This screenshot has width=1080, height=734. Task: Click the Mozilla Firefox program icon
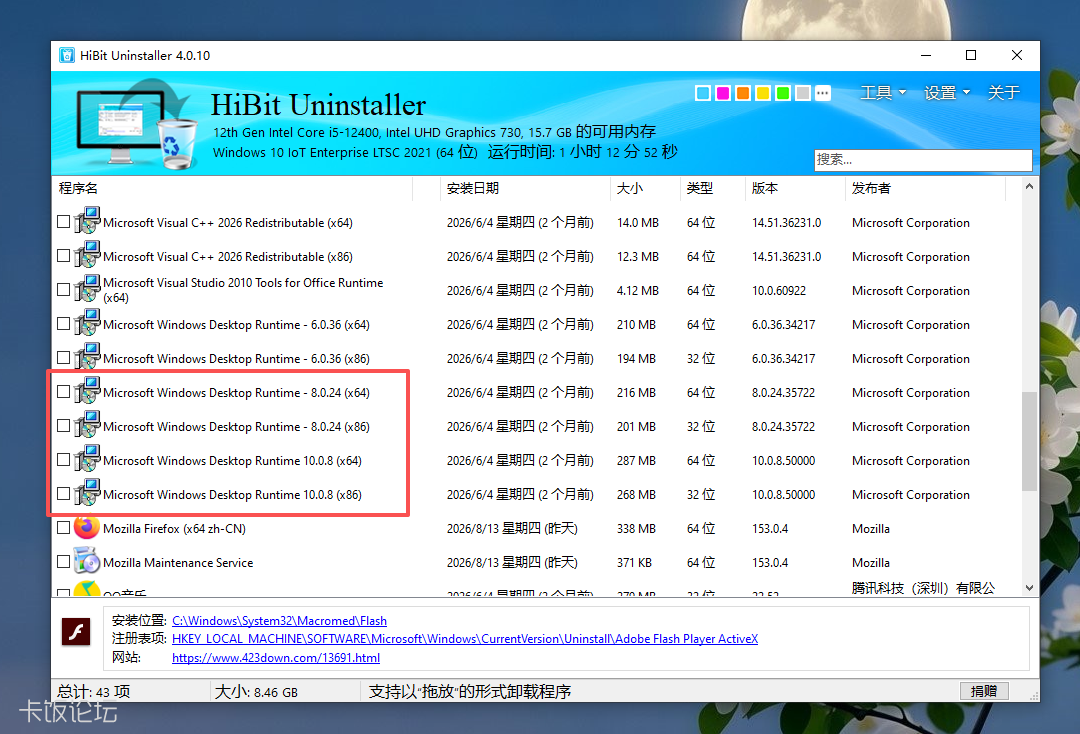coord(87,527)
